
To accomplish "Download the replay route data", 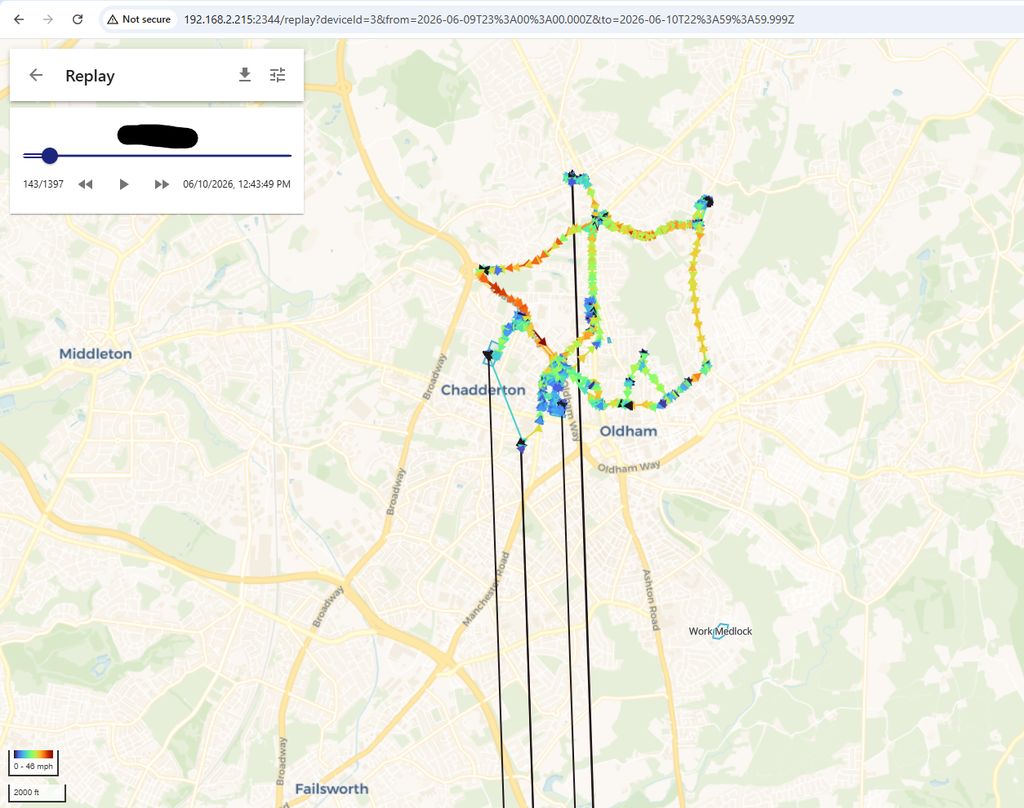I will pyautogui.click(x=245, y=75).
